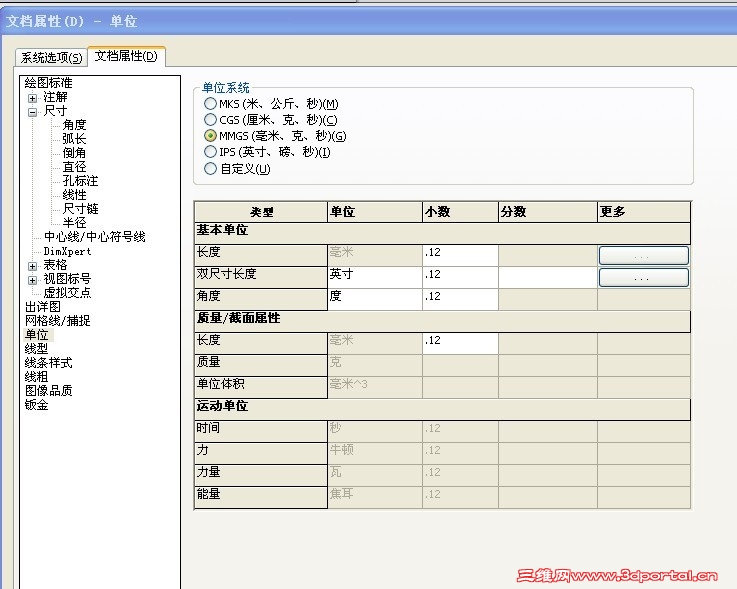
Task: Switch to 系统选项 tab
Action: point(51,58)
